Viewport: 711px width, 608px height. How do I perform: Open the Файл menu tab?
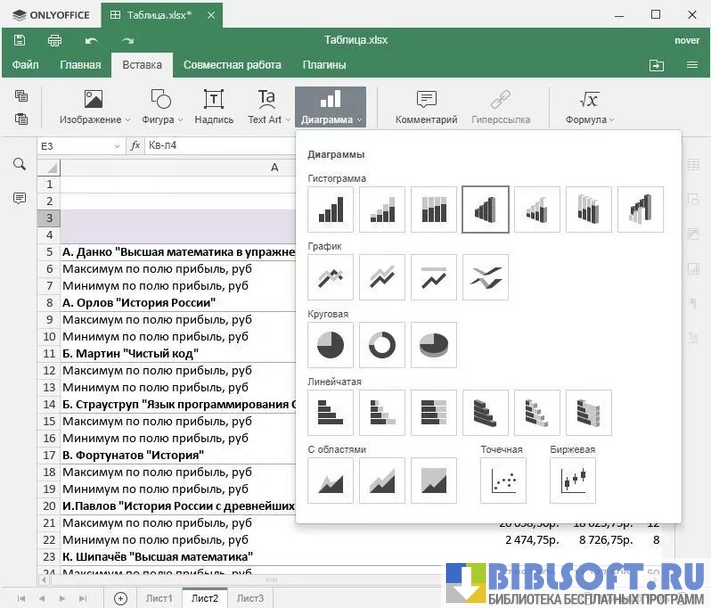(x=25, y=65)
